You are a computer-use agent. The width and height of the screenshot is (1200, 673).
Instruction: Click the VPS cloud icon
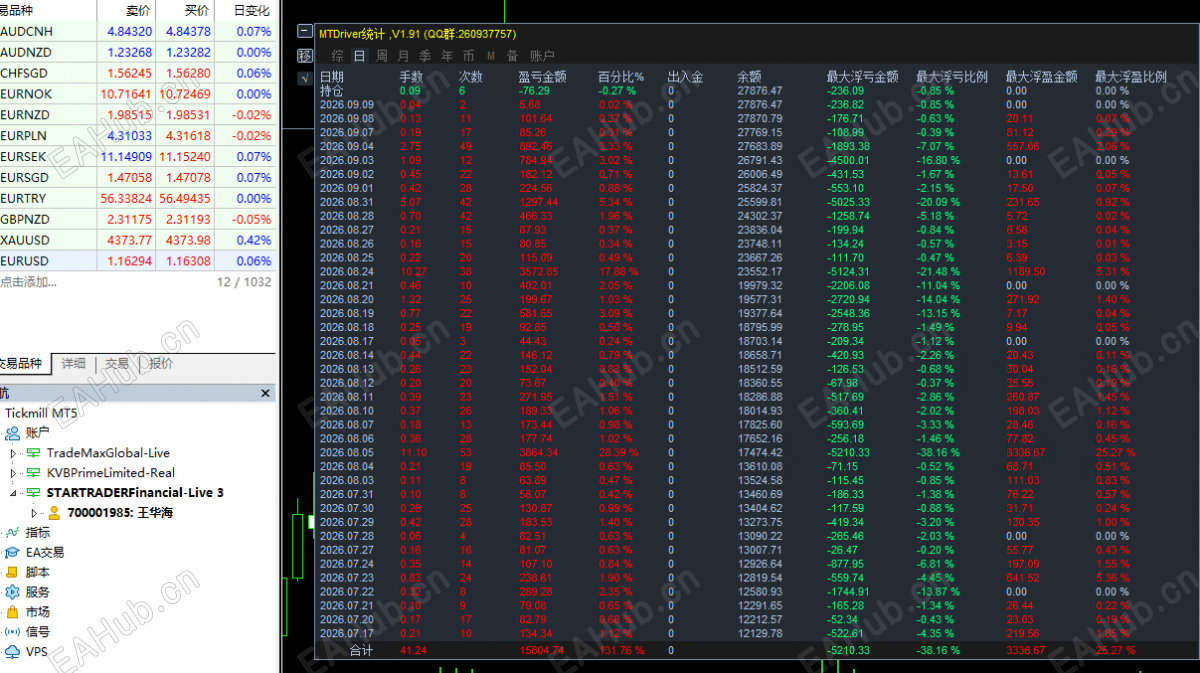(x=13, y=652)
